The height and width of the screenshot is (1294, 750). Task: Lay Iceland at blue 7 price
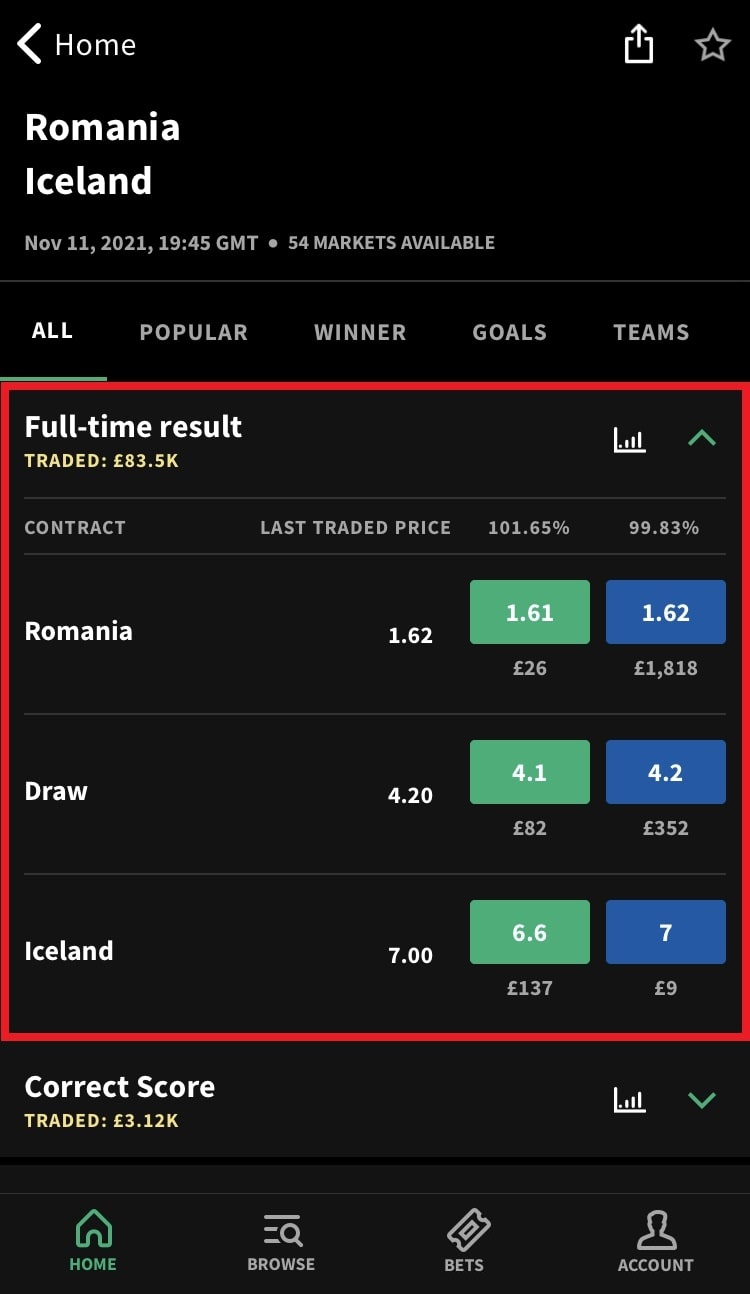coord(666,932)
